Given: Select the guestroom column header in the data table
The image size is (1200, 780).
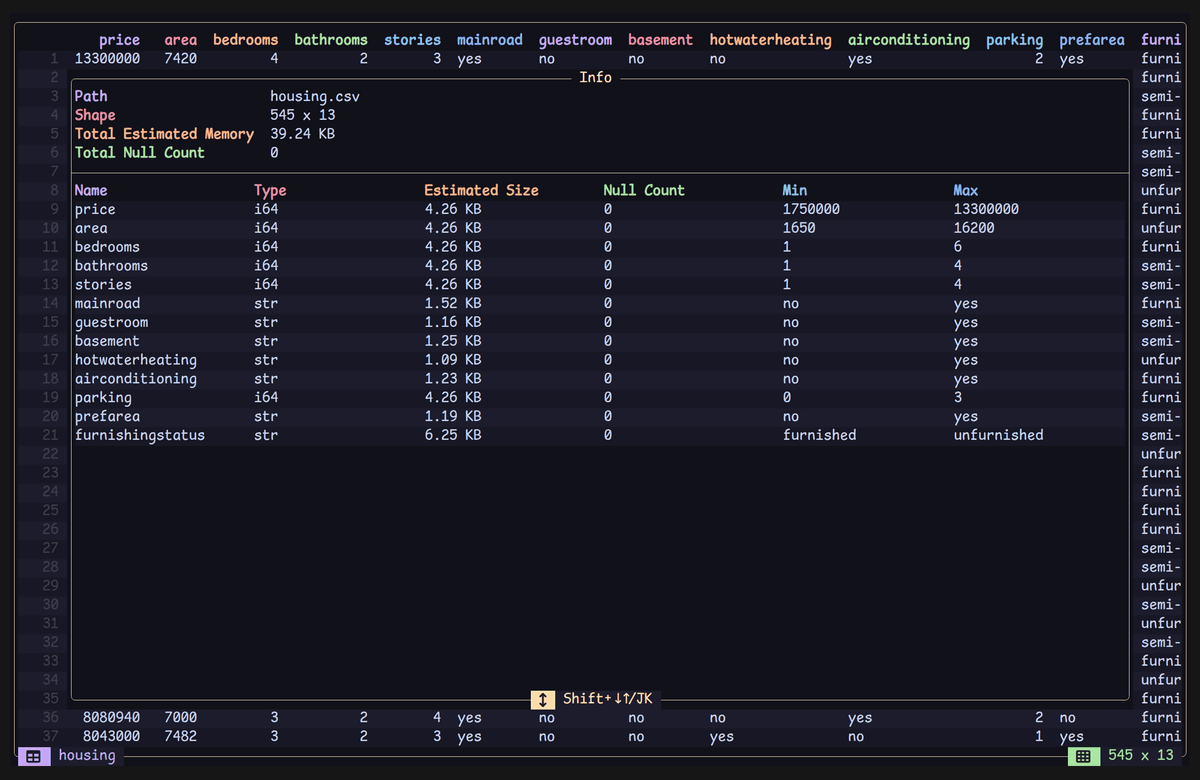Looking at the screenshot, I should coord(575,40).
